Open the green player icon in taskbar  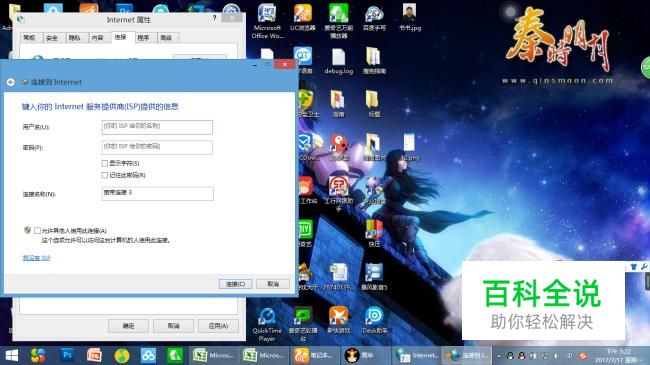(x=175, y=355)
